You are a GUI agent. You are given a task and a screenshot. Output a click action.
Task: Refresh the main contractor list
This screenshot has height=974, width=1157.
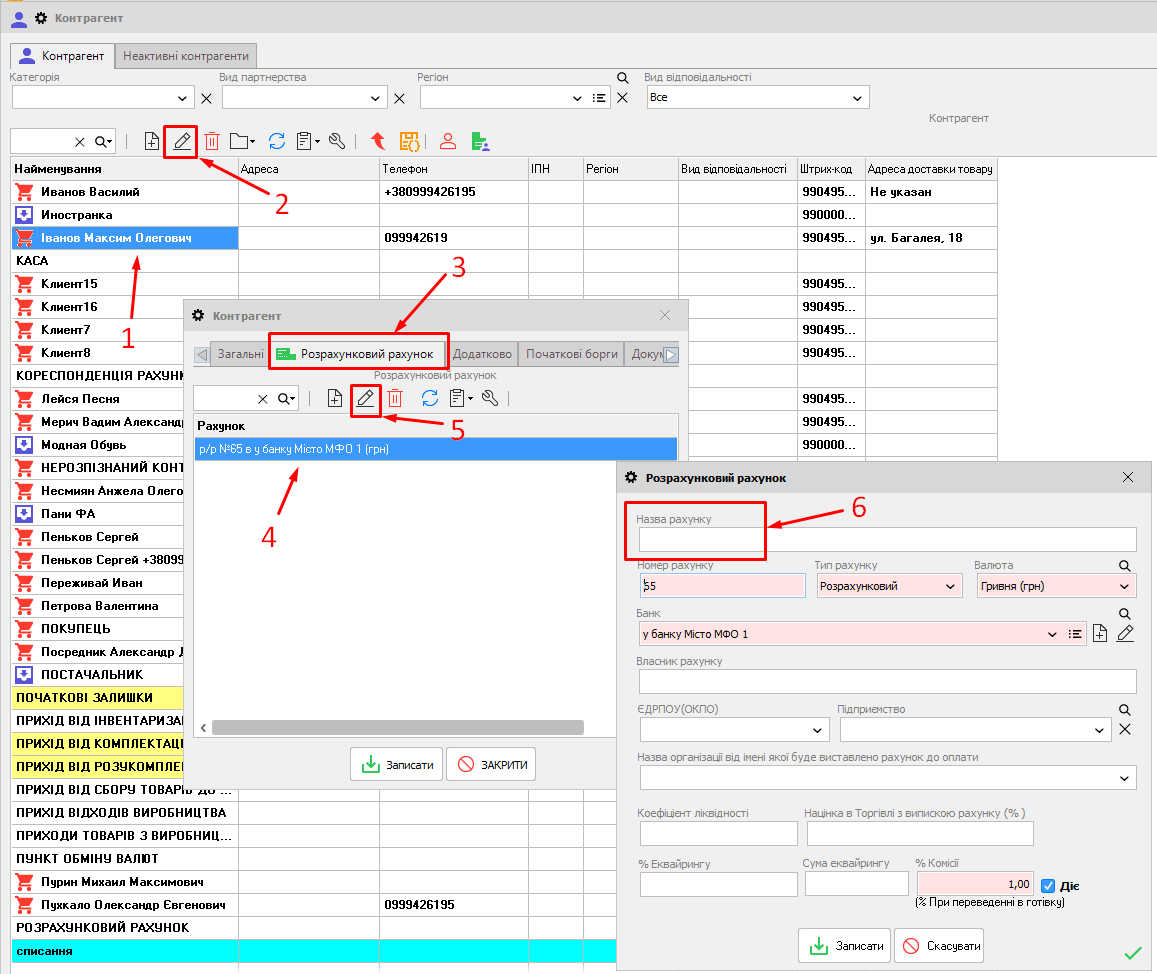click(277, 141)
